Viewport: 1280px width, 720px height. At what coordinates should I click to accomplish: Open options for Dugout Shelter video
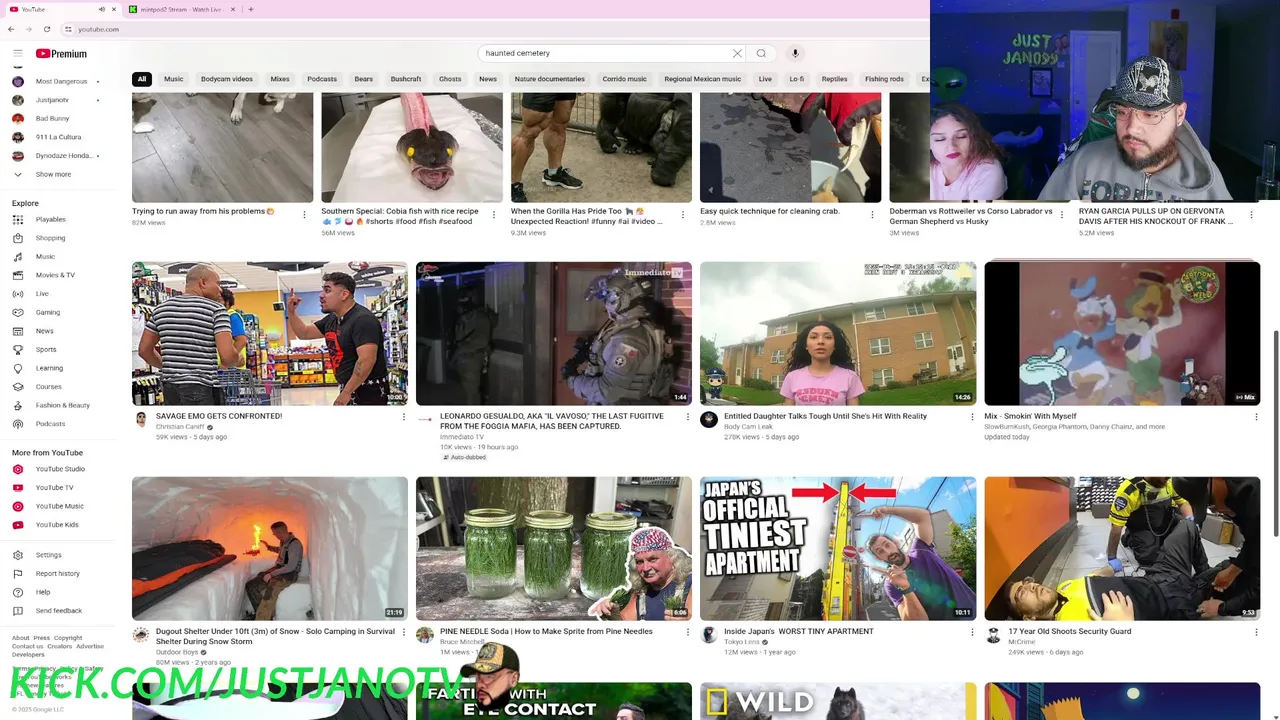tap(403, 632)
